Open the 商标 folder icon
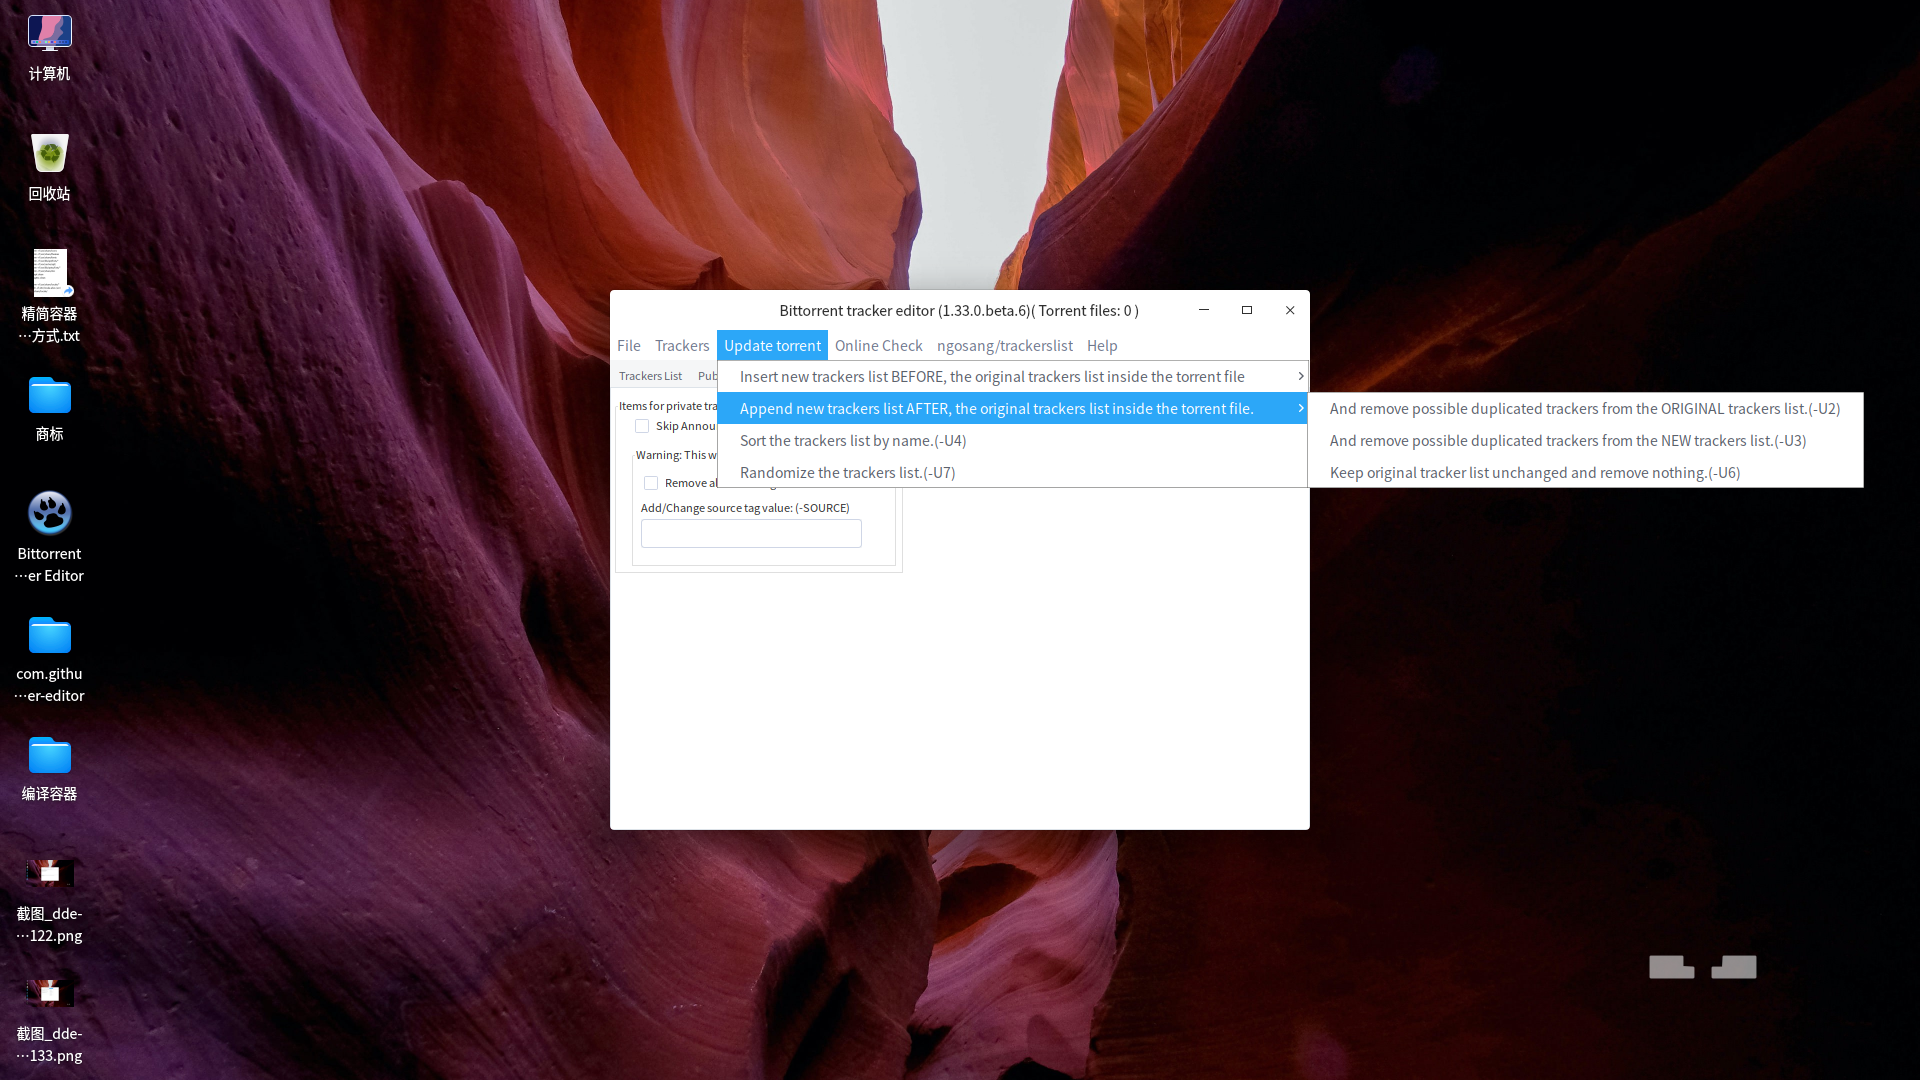This screenshot has width=1920, height=1080. click(49, 396)
